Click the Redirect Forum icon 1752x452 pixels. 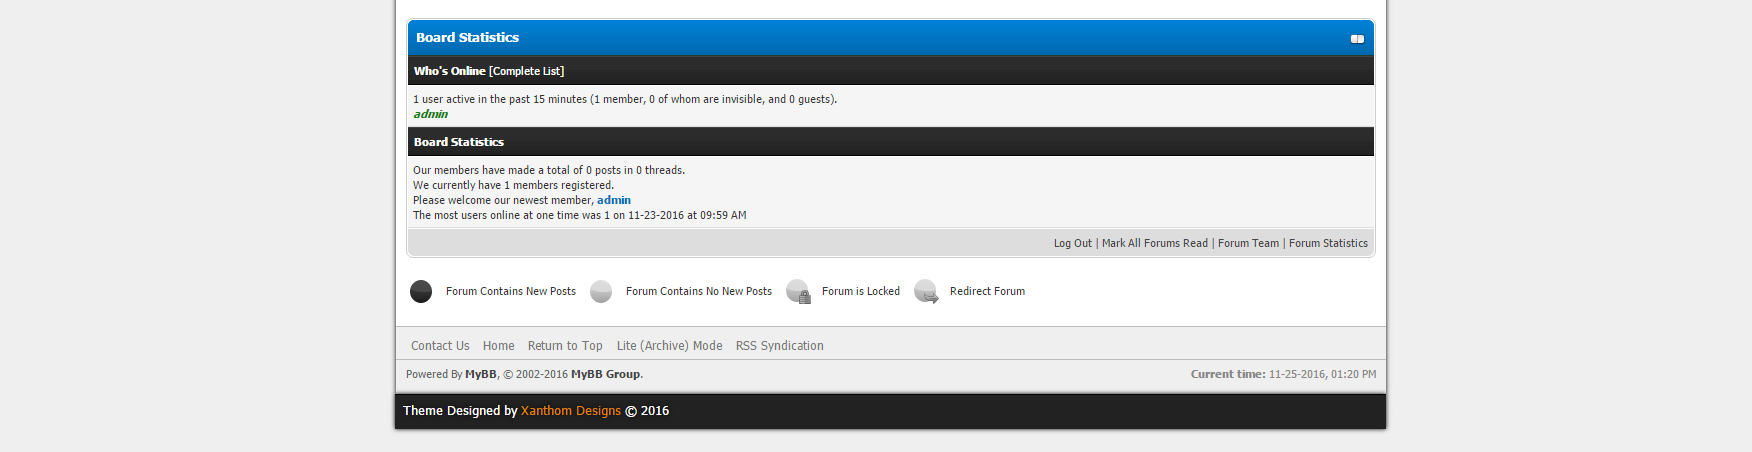tap(926, 291)
